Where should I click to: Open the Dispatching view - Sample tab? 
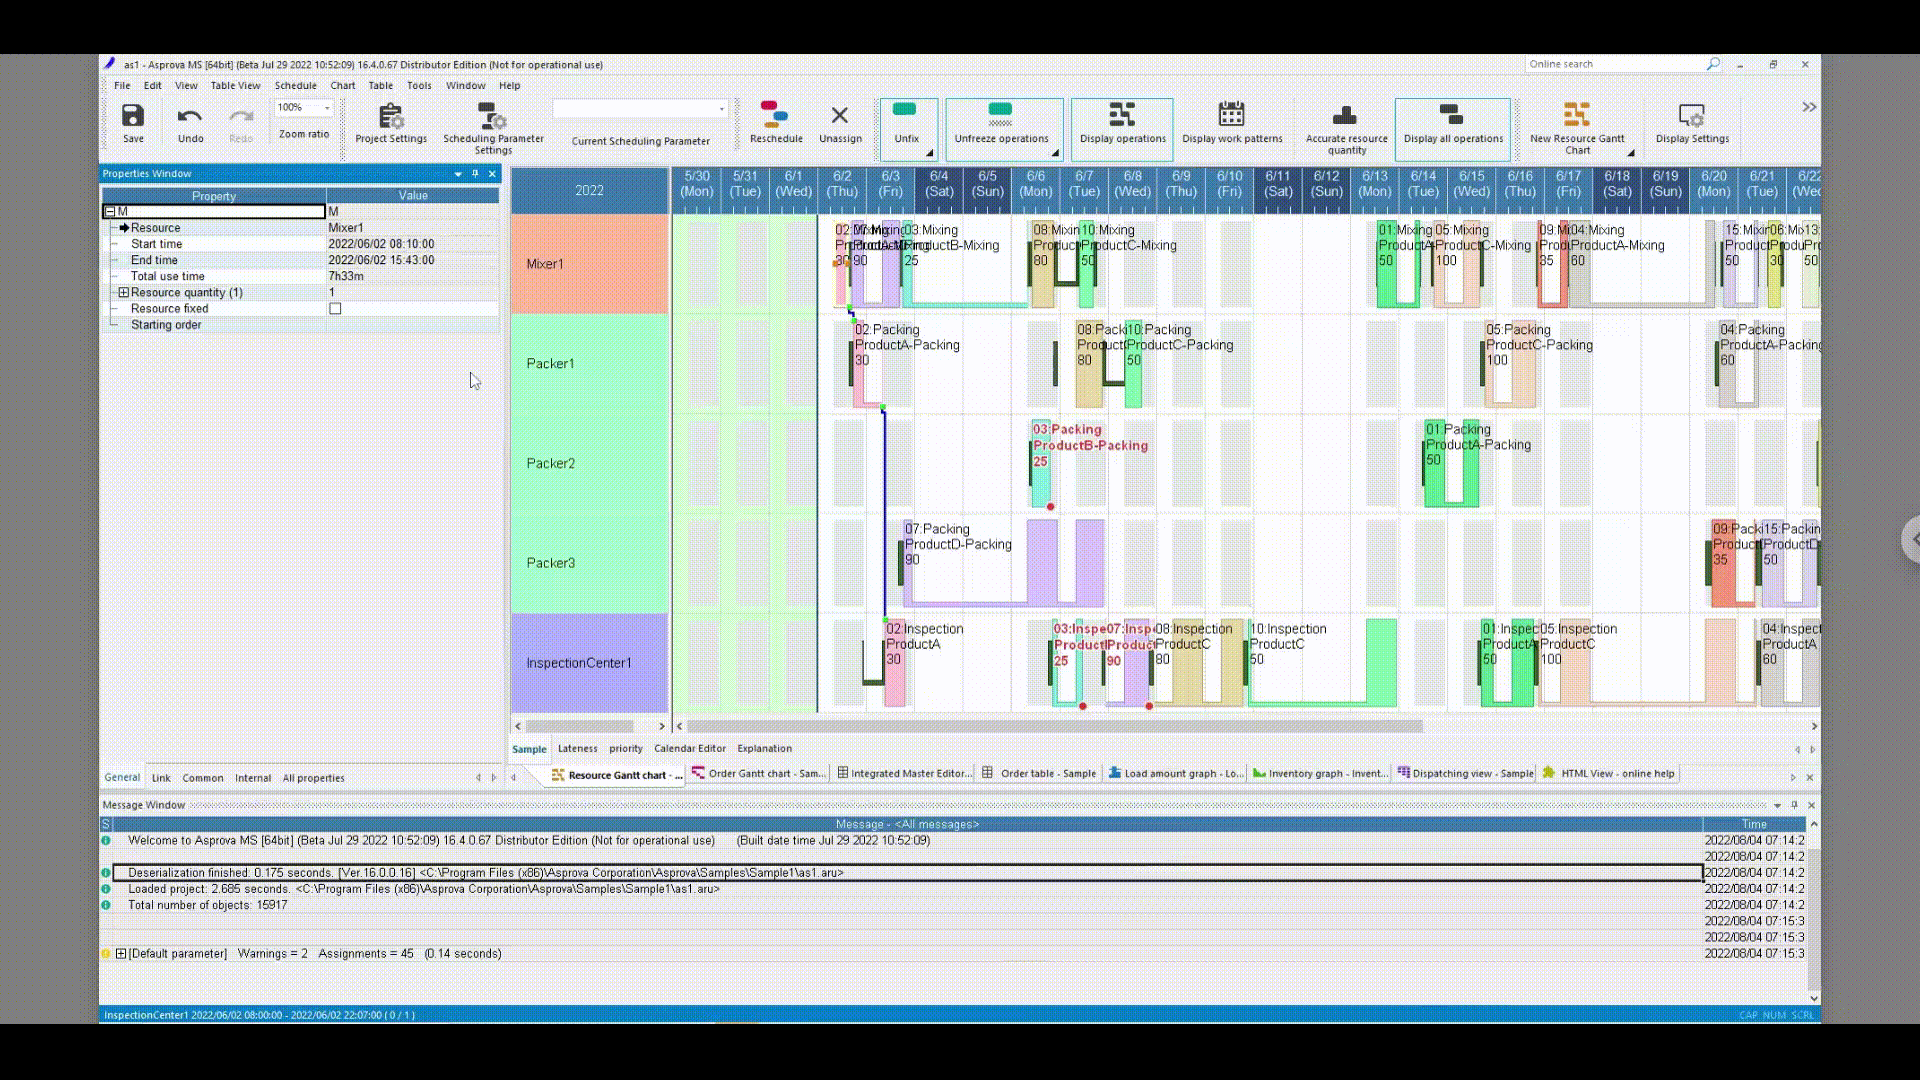tap(1465, 774)
